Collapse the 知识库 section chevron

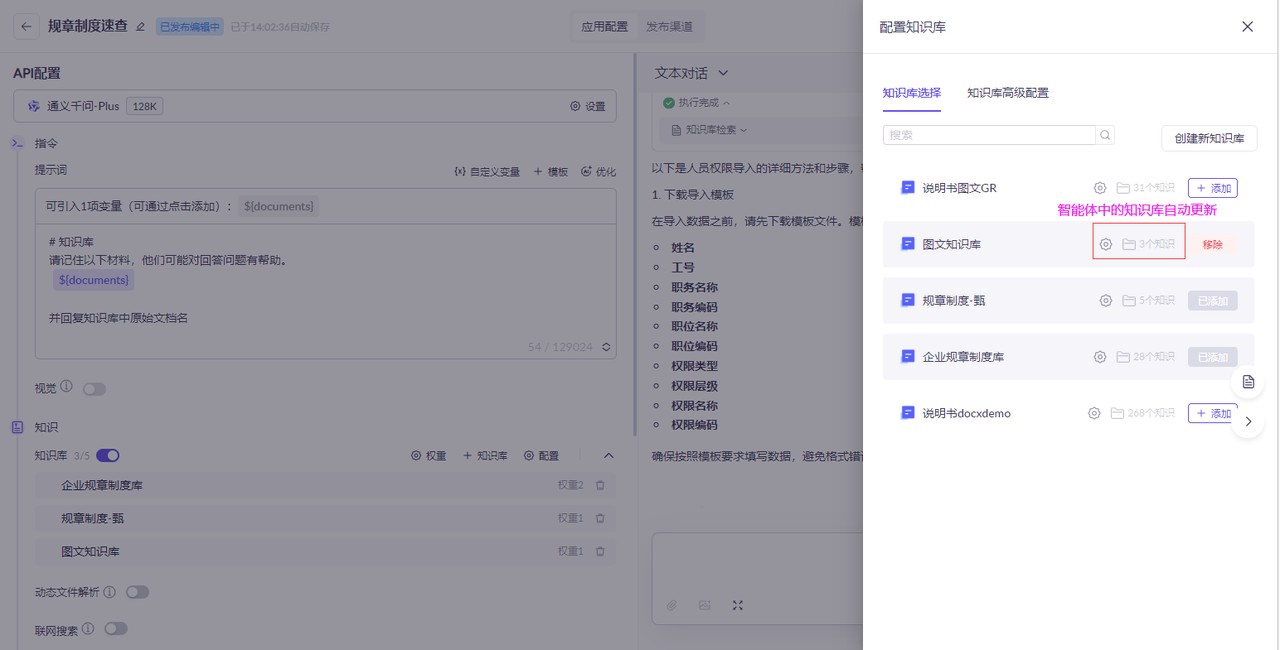click(609, 455)
